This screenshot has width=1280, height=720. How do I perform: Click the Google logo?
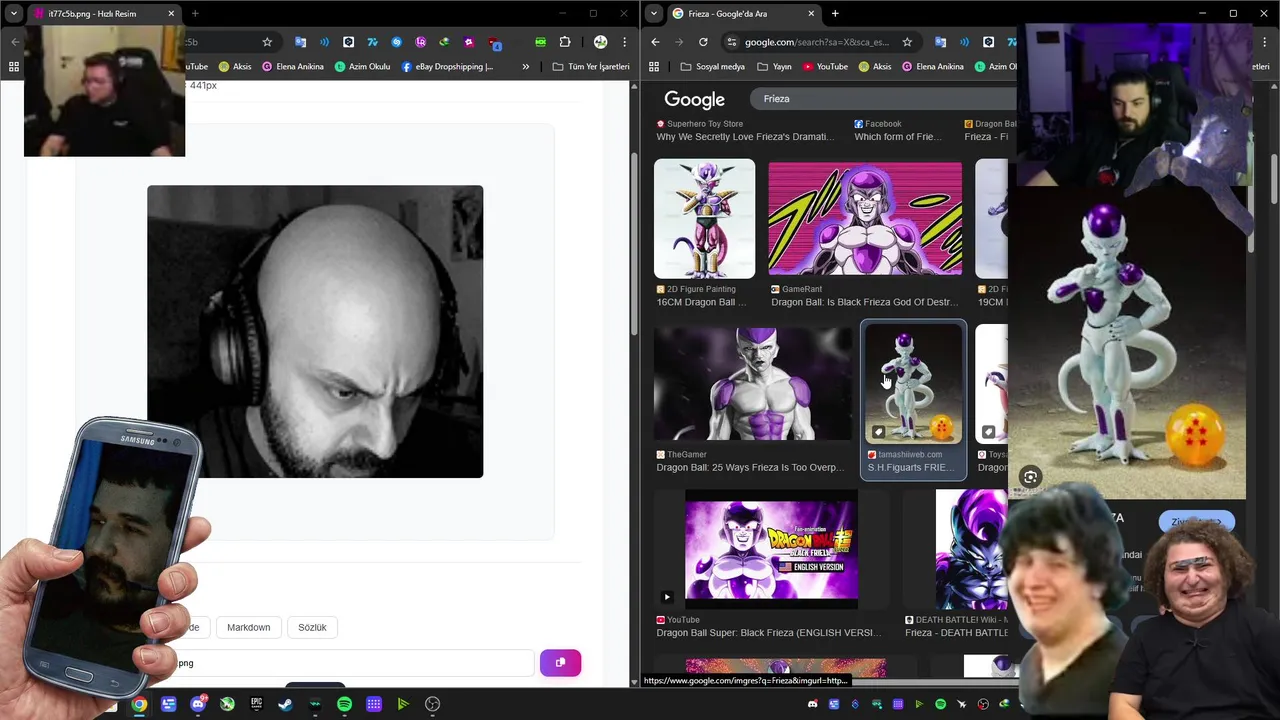[694, 99]
